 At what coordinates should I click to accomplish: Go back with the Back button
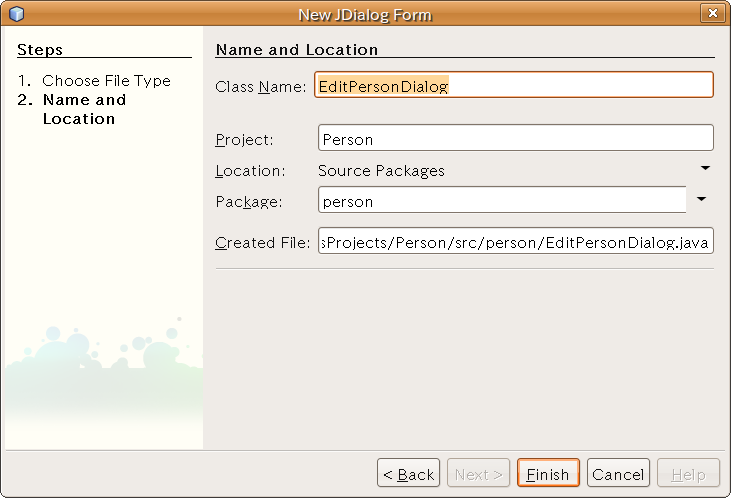[407, 474]
